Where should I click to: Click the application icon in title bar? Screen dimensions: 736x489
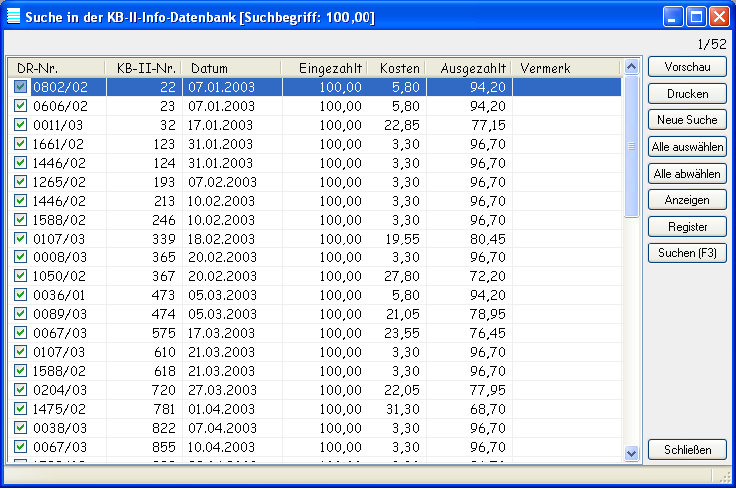(x=13, y=15)
